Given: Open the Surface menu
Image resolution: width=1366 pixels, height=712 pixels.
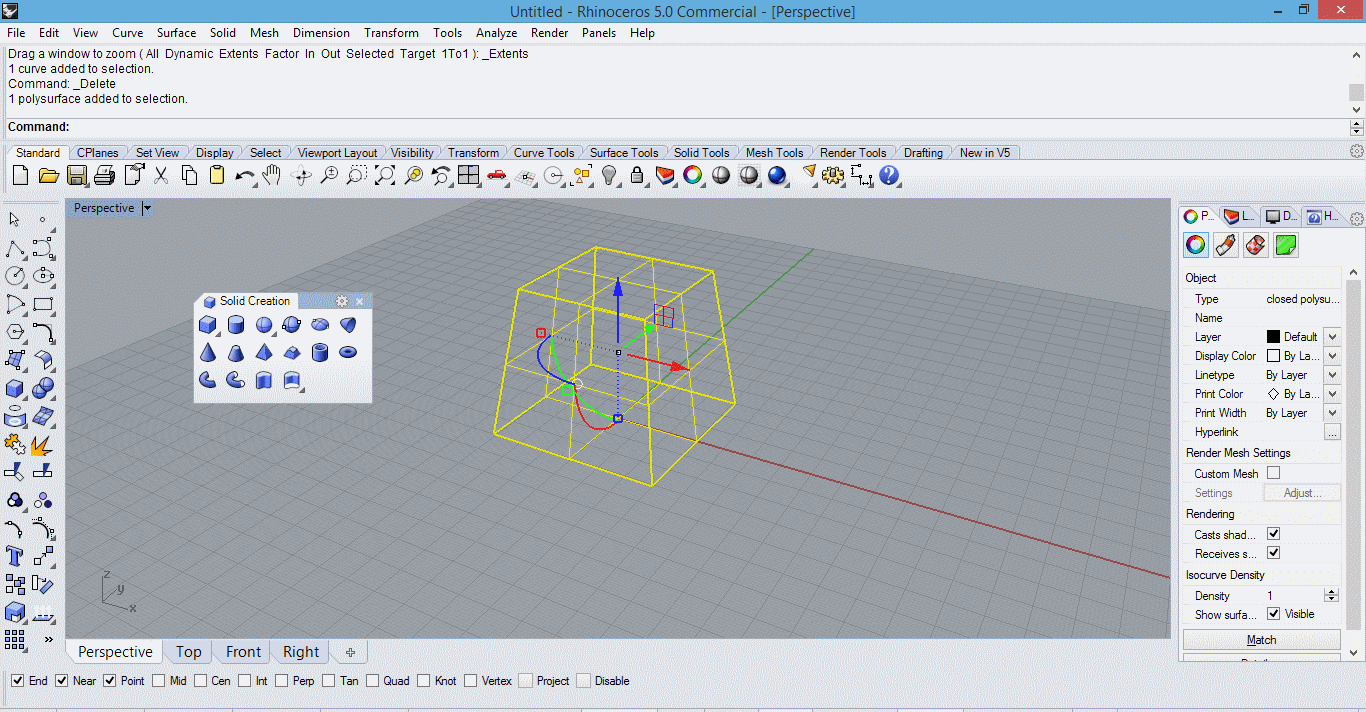Looking at the screenshot, I should coord(176,33).
